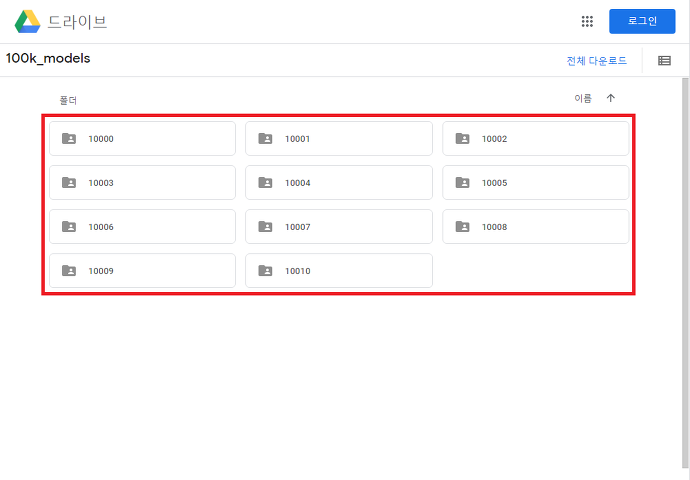Reverse sort direction with the arrow
The width and height of the screenshot is (690, 480).
point(610,98)
